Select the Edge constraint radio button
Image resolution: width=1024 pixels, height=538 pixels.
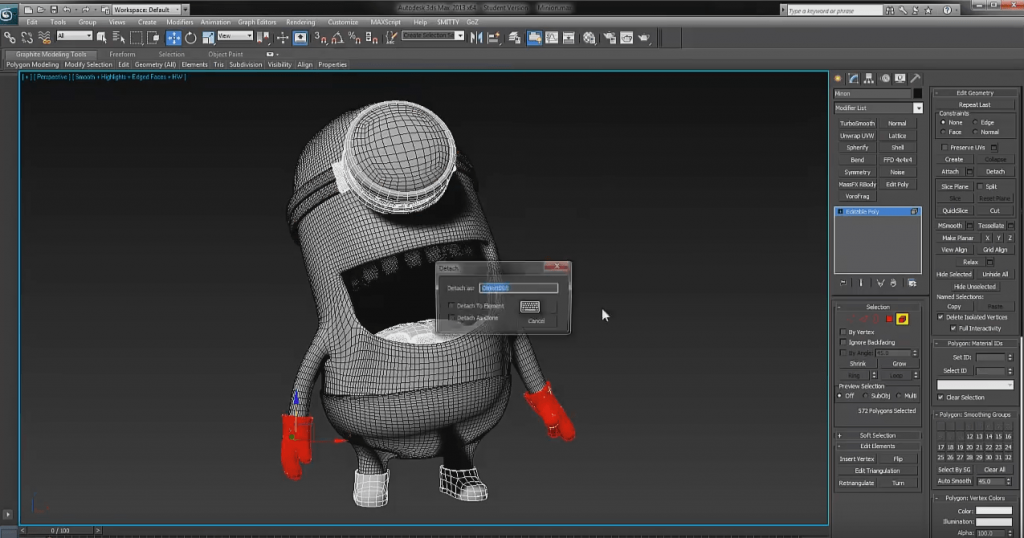click(976, 122)
